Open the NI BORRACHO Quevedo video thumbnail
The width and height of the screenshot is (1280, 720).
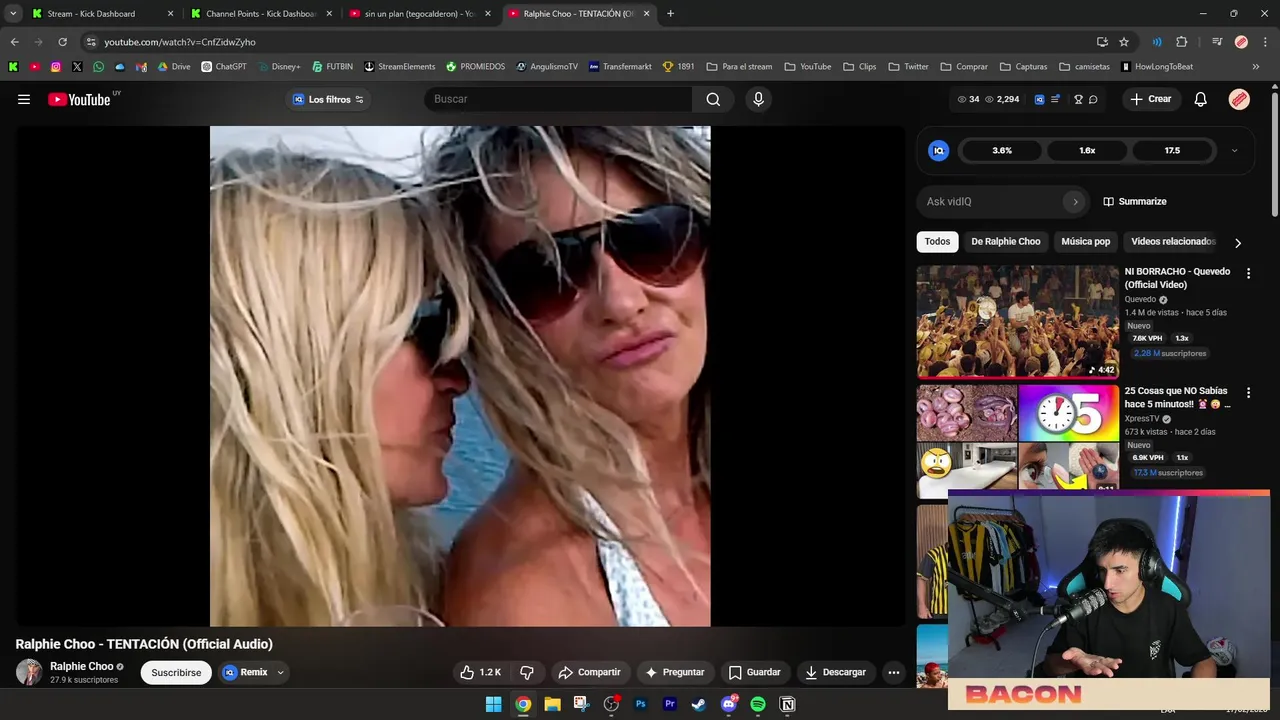click(x=1018, y=321)
